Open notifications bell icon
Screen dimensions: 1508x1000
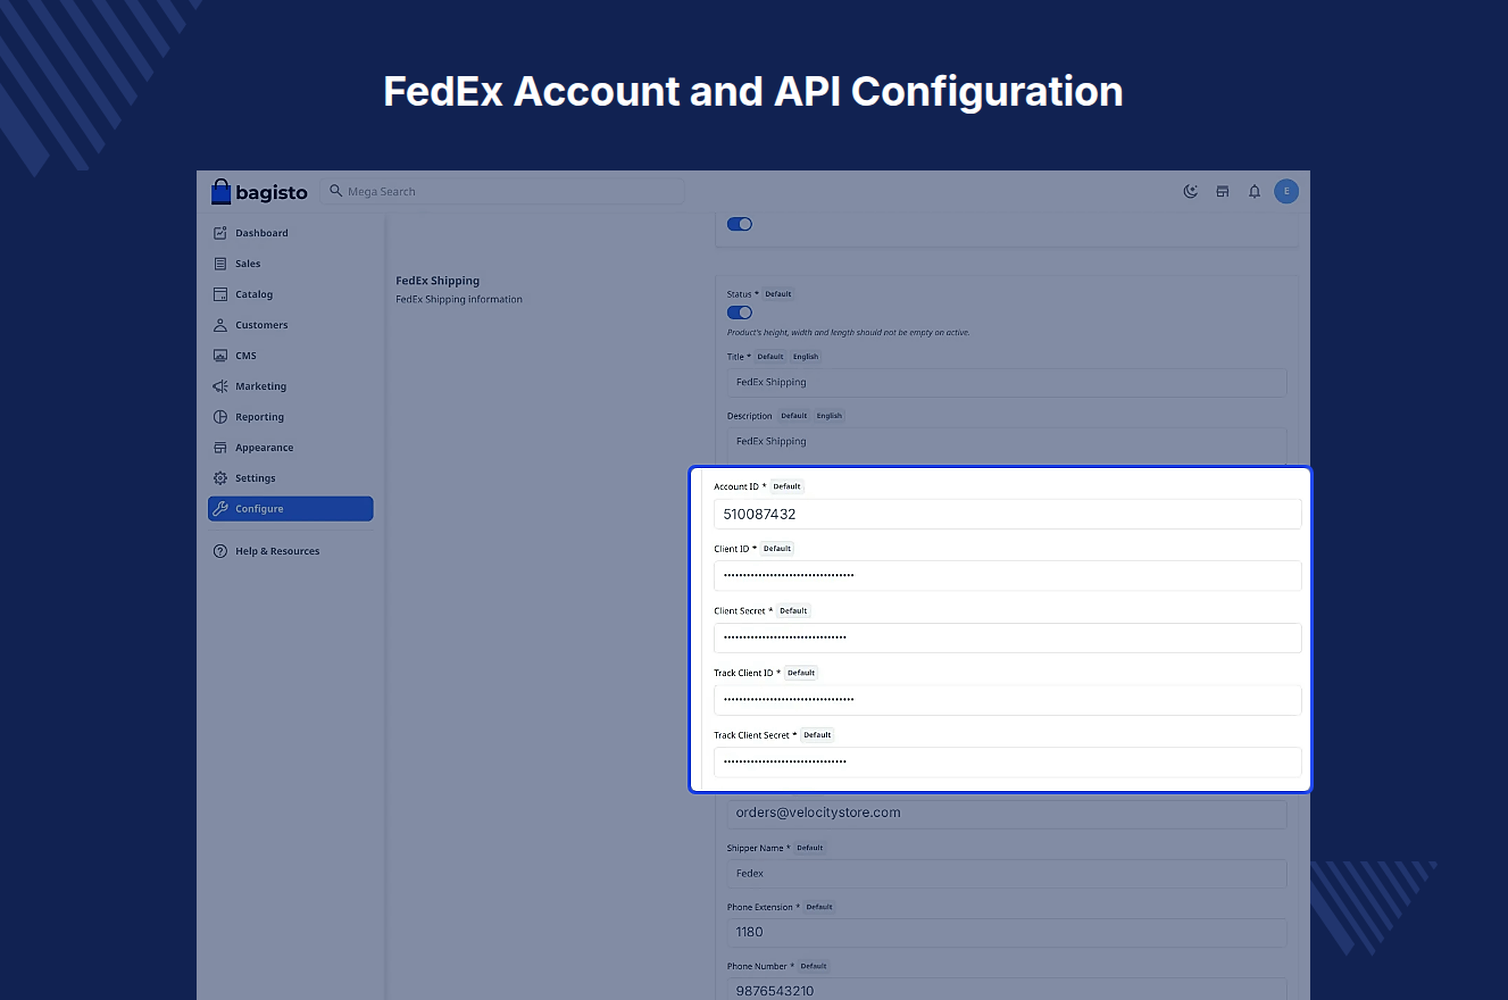tap(1254, 191)
